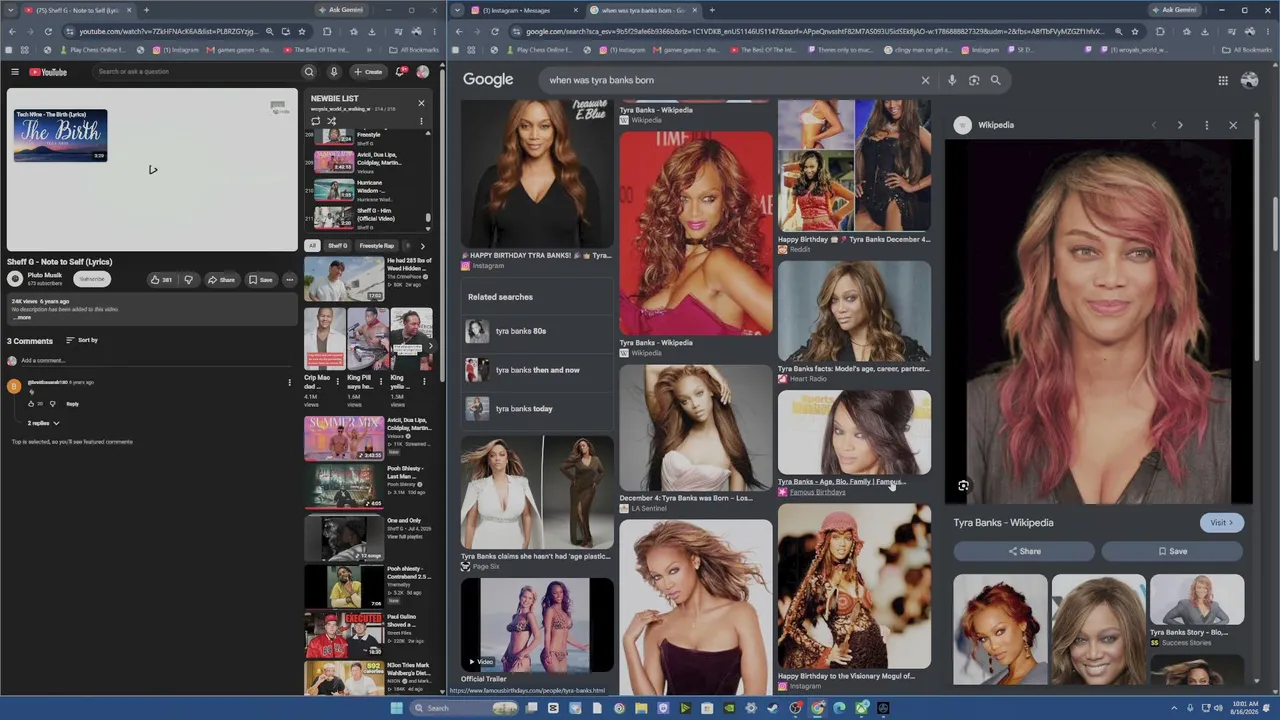Open more actions menu beside Save on YouTube
The width and height of the screenshot is (1280, 720).
pos(289,280)
